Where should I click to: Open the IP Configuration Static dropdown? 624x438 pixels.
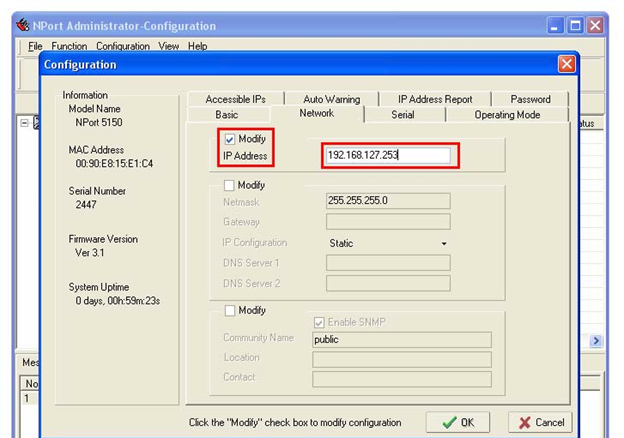(444, 243)
